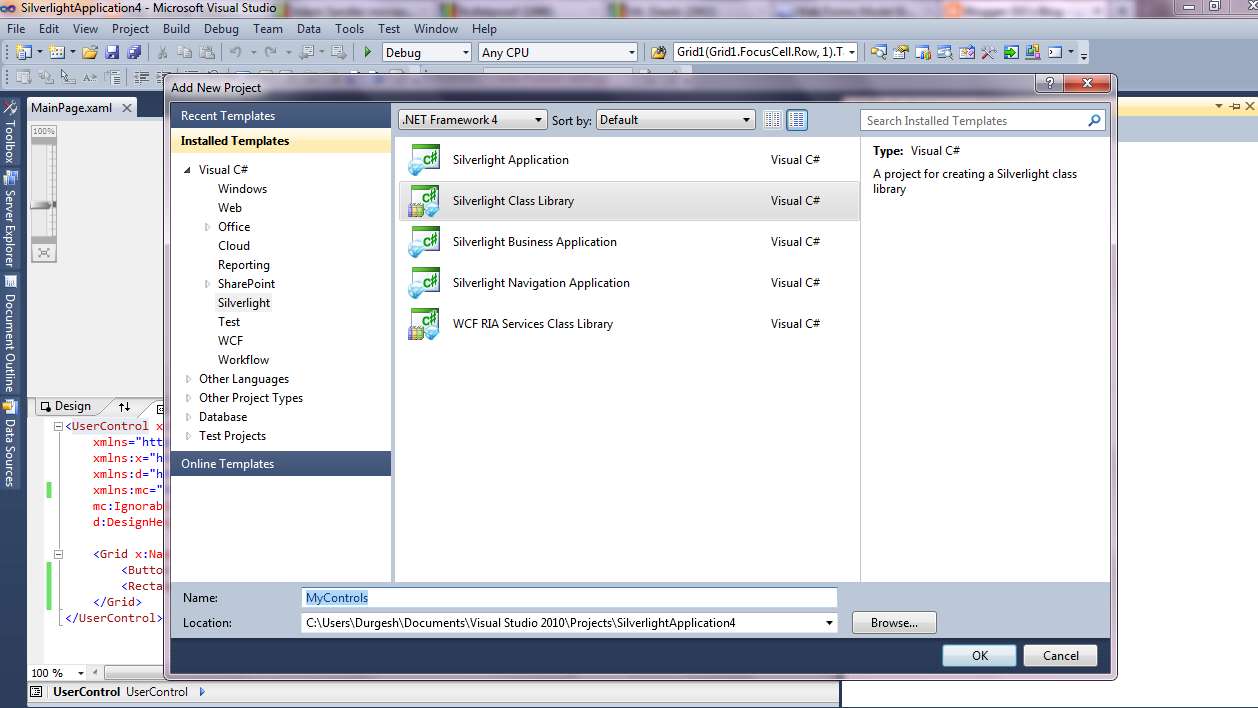
Task: Open the Location path dropdown arrow
Action: [x=829, y=623]
